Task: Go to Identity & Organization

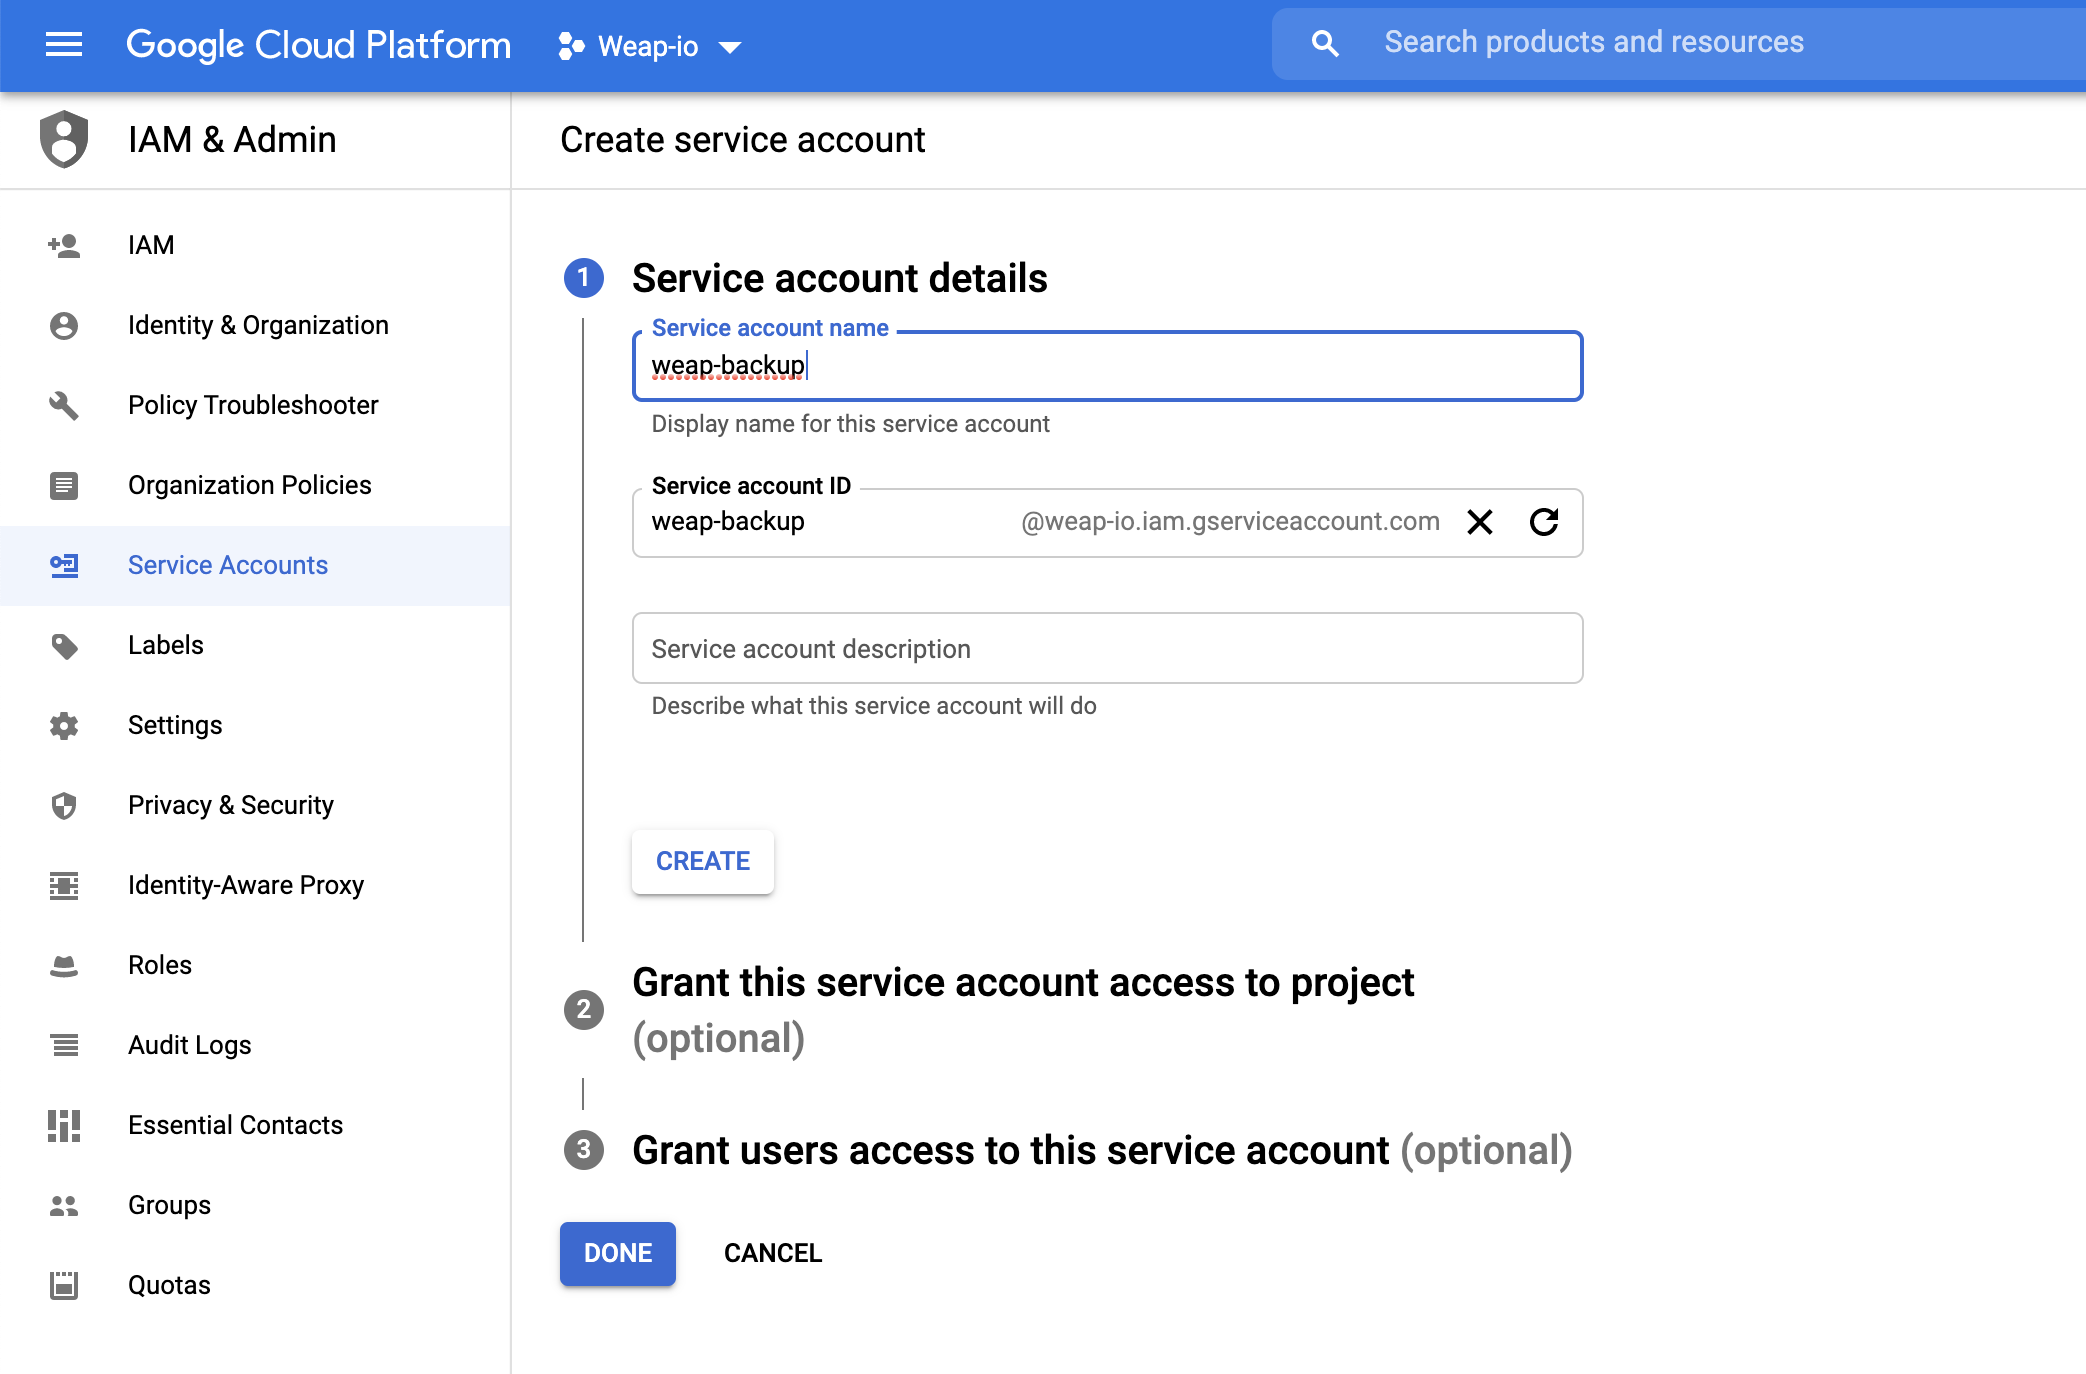Action: tap(256, 325)
